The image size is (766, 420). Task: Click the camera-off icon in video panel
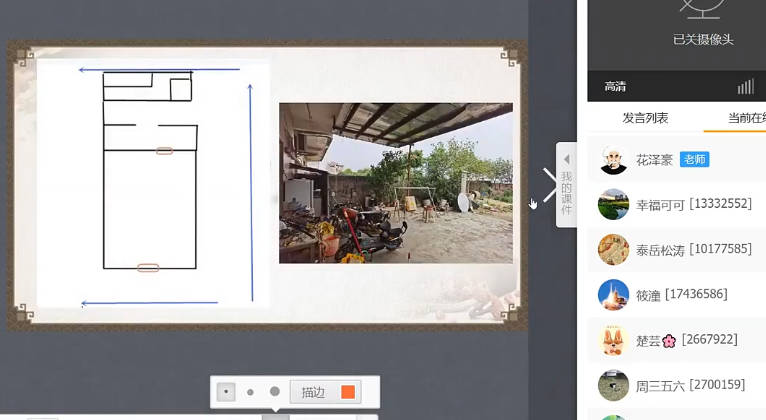[x=703, y=9]
